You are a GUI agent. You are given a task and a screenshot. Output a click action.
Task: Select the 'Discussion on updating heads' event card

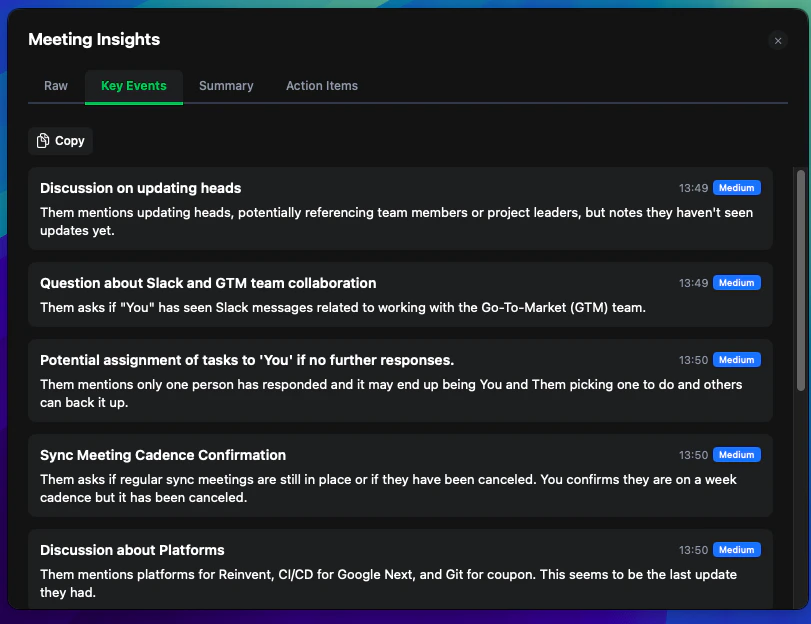[400, 208]
